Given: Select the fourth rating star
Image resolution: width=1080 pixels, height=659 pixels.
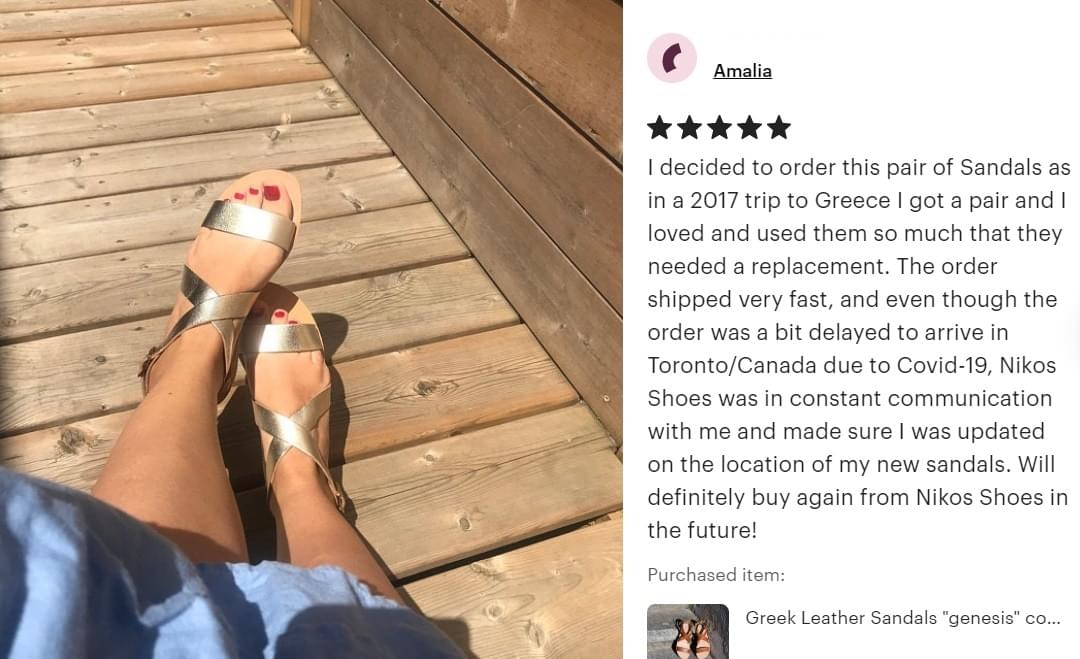Looking at the screenshot, I should pos(749,127).
